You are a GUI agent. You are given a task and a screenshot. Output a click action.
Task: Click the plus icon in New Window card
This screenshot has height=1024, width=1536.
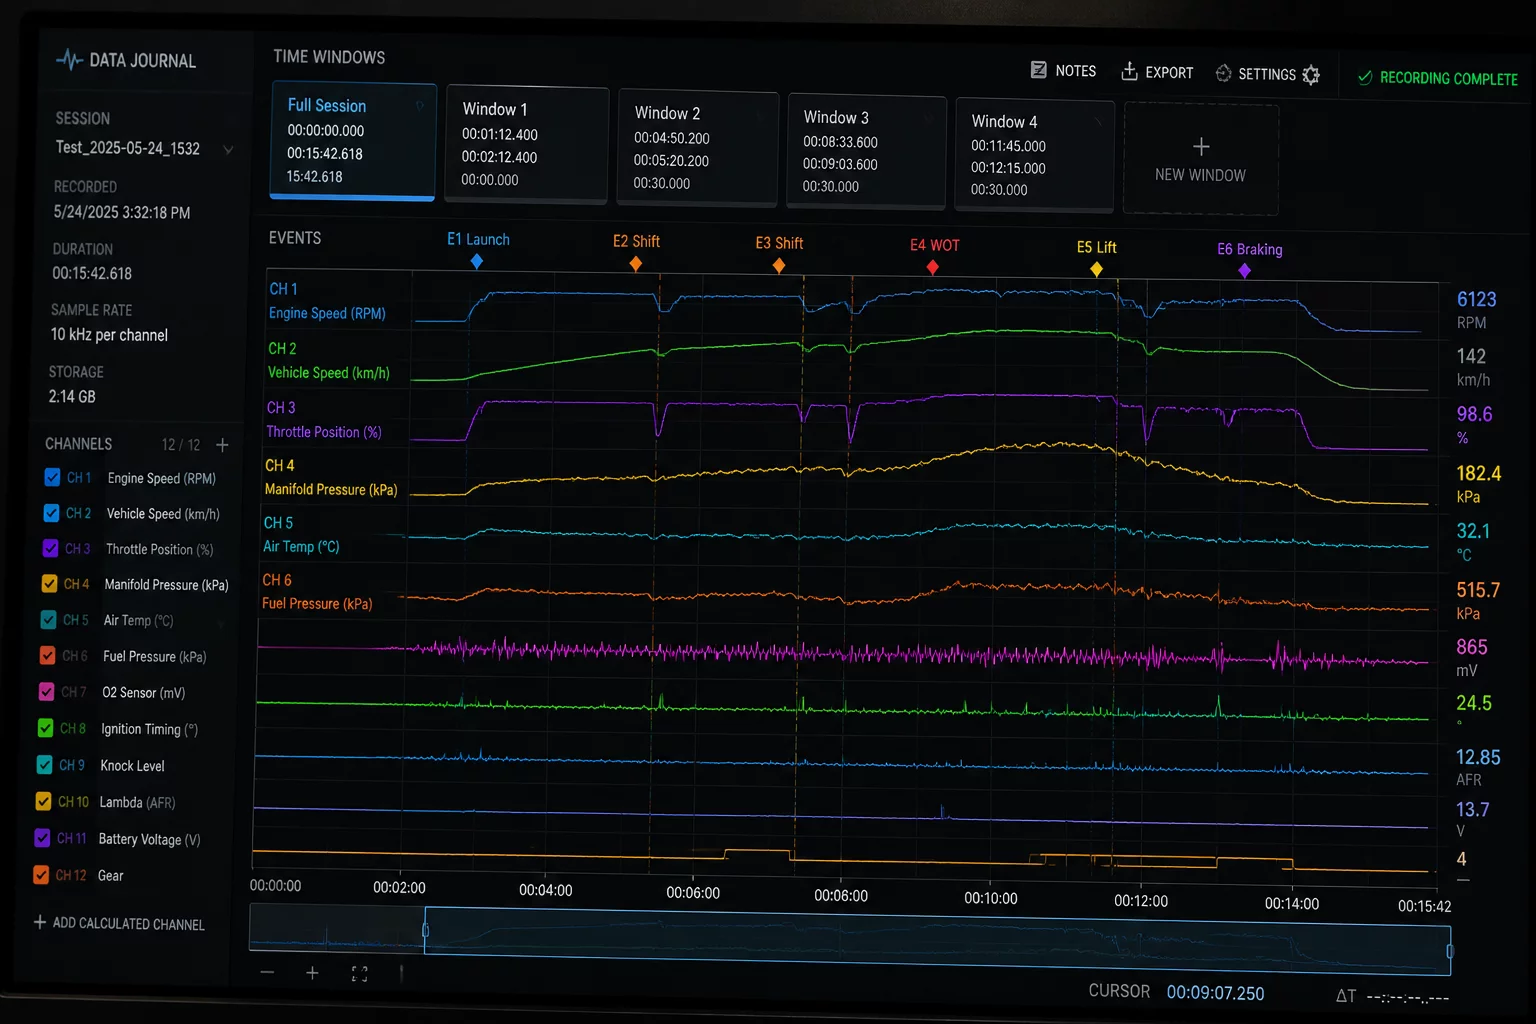coord(1201,146)
